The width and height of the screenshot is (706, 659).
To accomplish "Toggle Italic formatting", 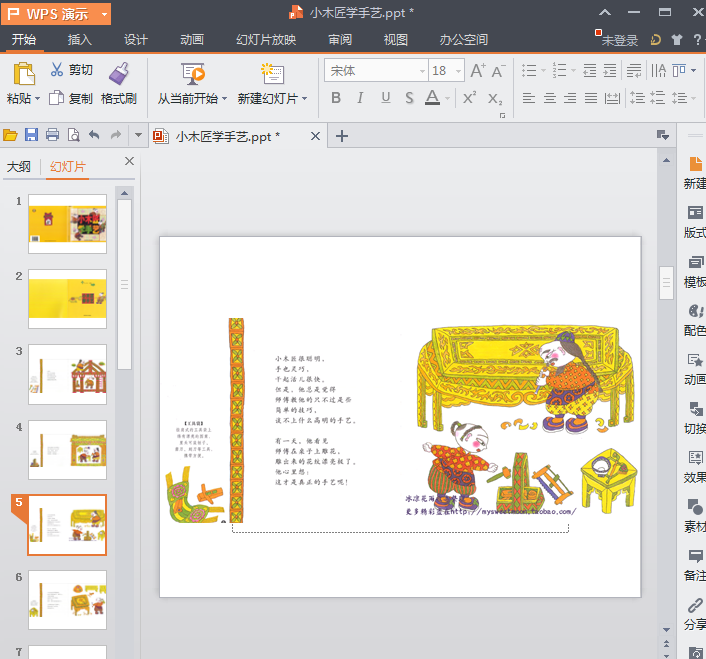I will (361, 98).
